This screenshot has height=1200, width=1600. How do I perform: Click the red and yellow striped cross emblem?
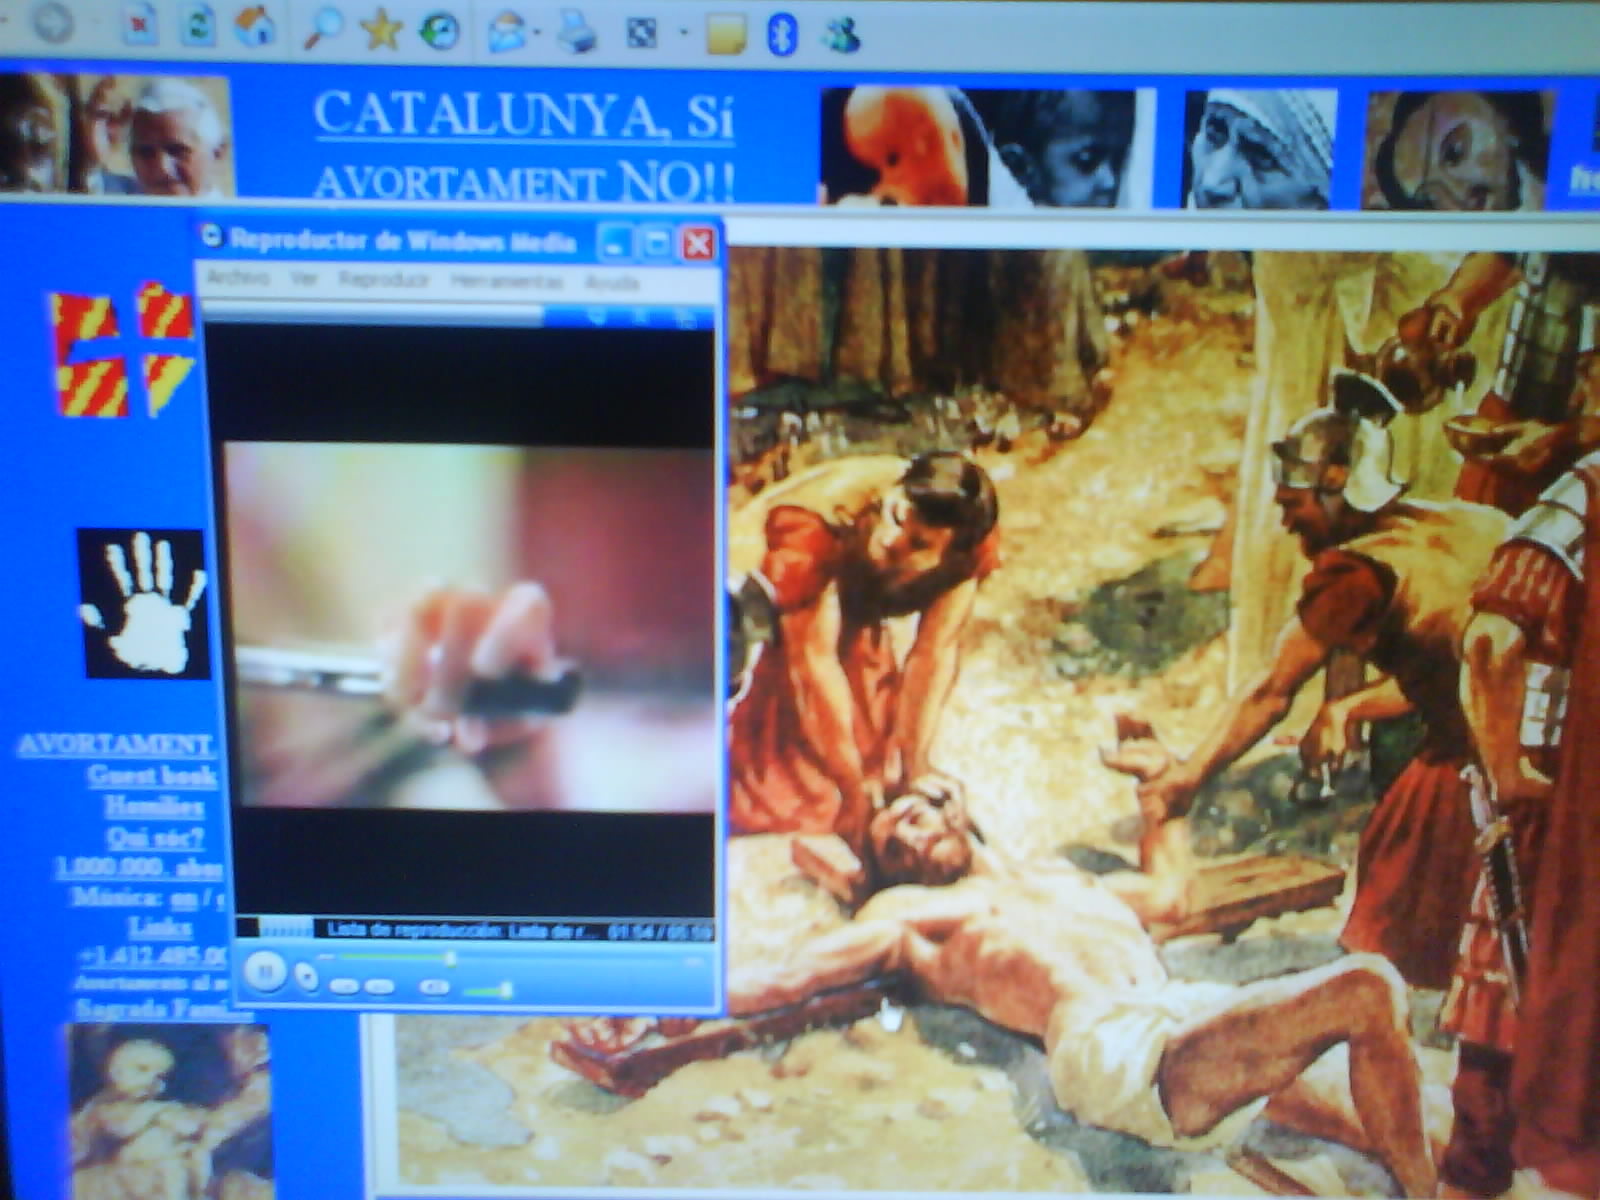click(124, 350)
